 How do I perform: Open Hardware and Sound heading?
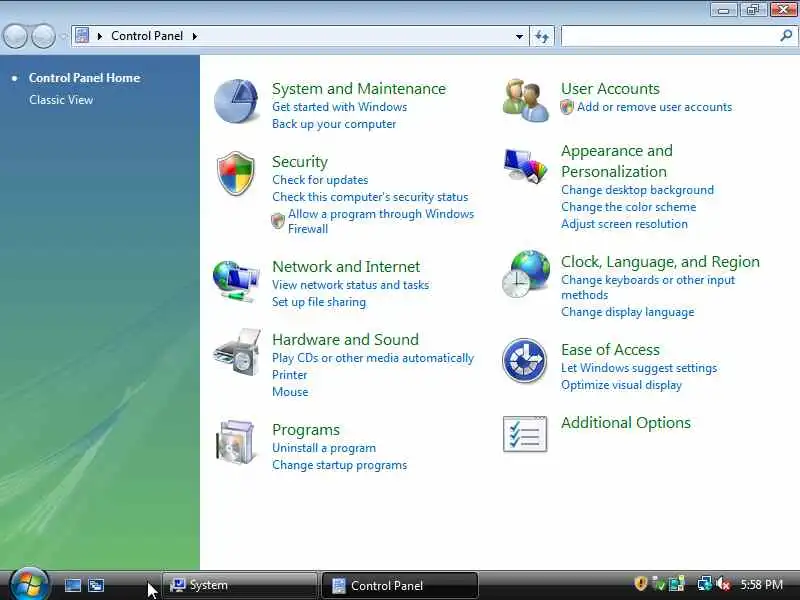[x=345, y=340]
